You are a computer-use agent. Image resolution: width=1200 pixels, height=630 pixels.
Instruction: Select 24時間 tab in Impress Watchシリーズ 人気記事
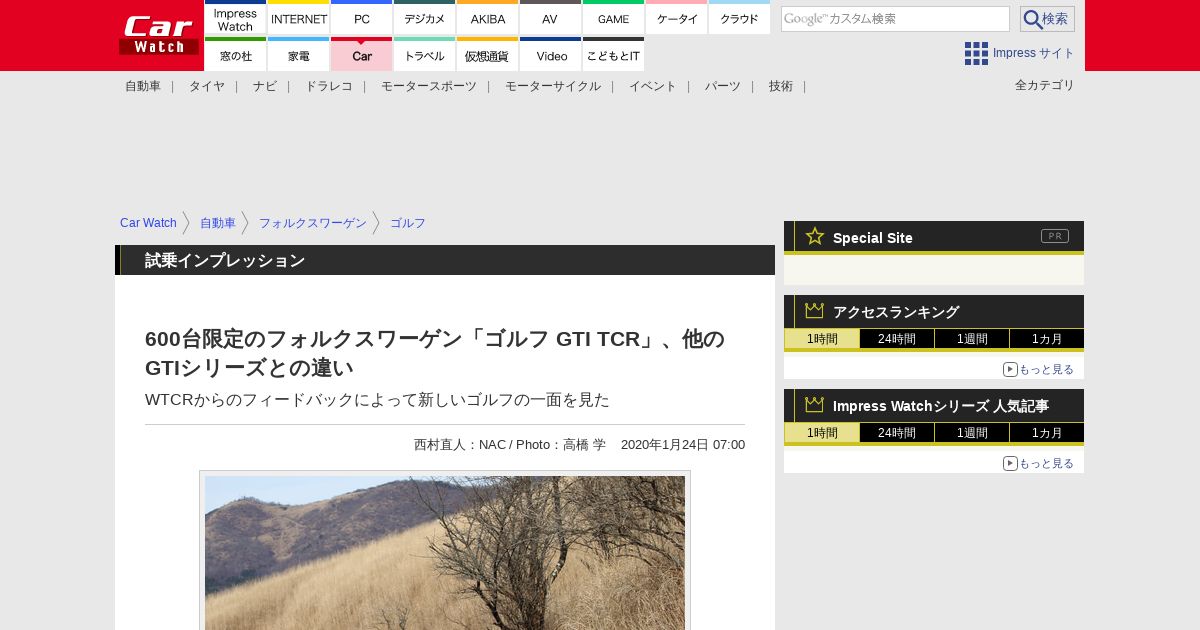click(x=897, y=432)
